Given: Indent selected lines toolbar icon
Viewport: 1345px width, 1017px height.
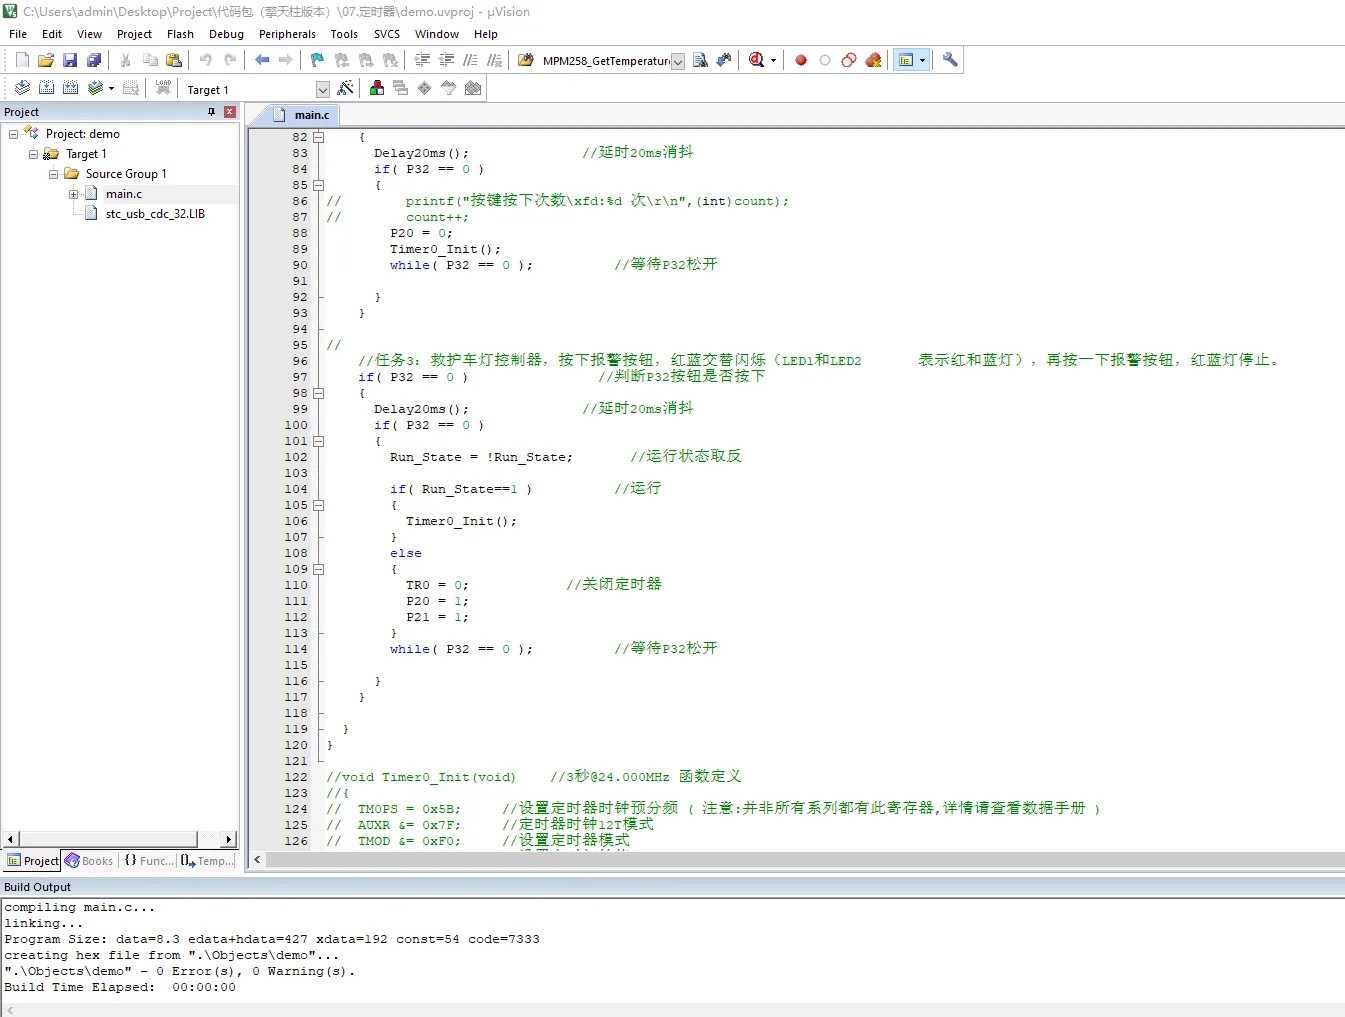Looking at the screenshot, I should [x=422, y=60].
